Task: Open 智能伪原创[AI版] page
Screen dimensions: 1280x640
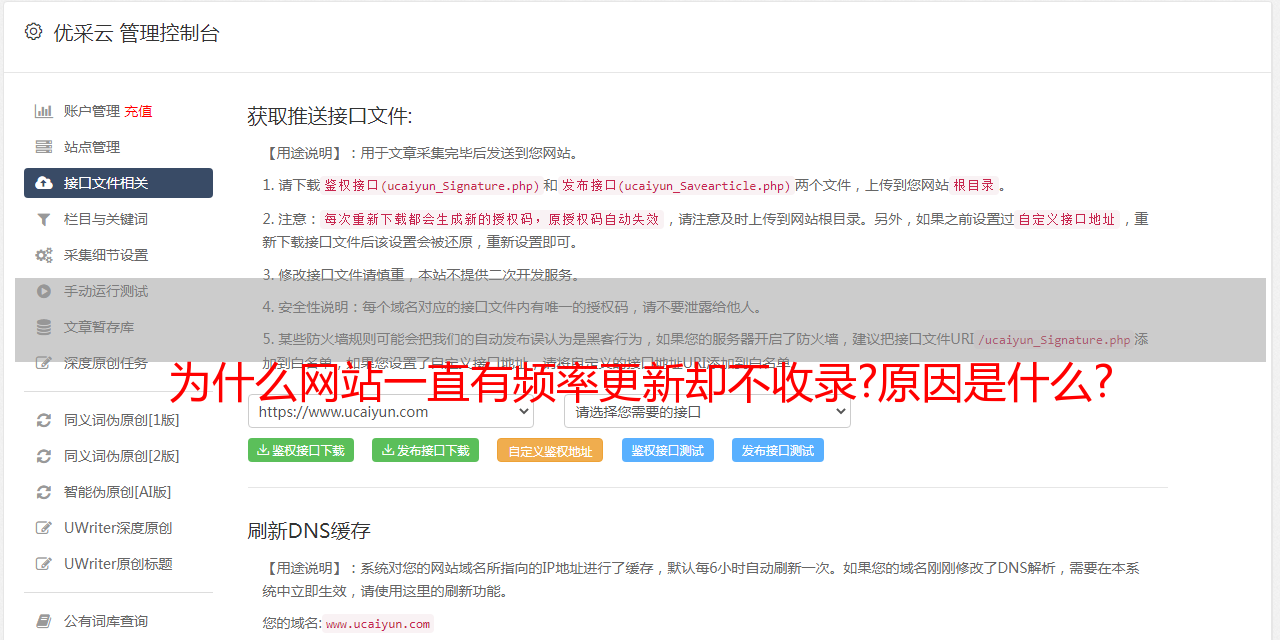Action: tap(118, 492)
